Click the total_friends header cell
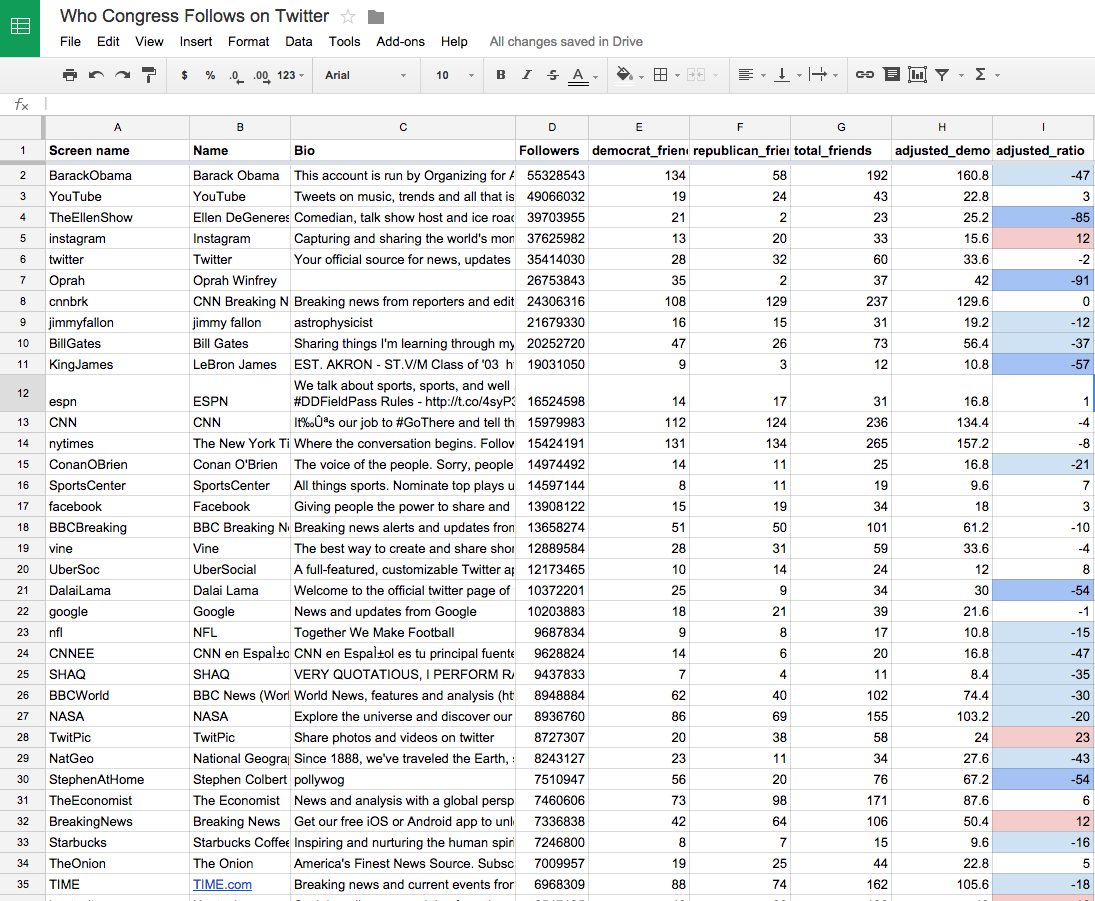 click(841, 150)
